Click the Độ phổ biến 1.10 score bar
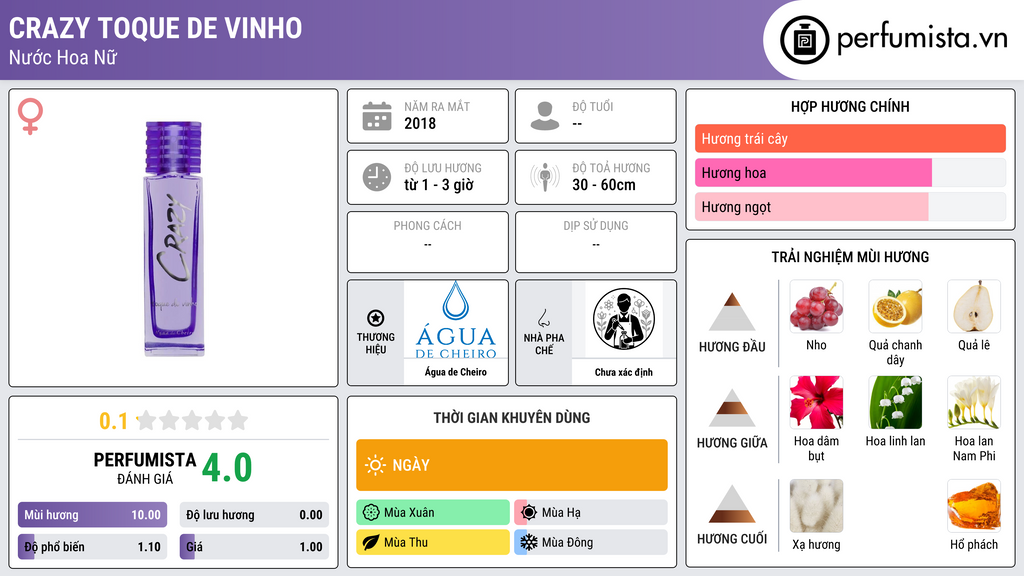Viewport: 1024px width, 576px height. [x=92, y=547]
